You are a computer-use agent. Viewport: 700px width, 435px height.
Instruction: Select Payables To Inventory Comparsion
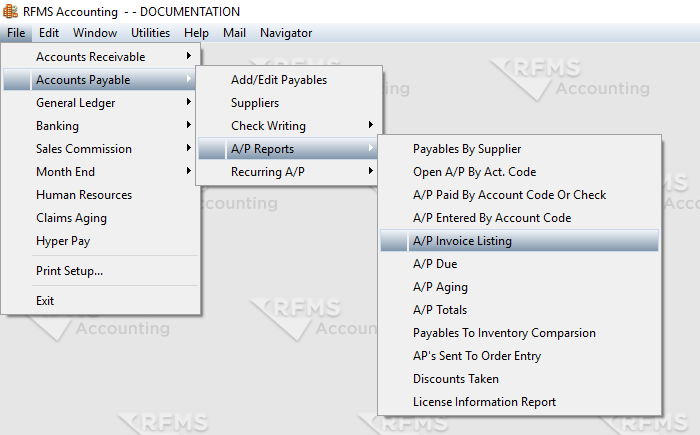tap(519, 333)
